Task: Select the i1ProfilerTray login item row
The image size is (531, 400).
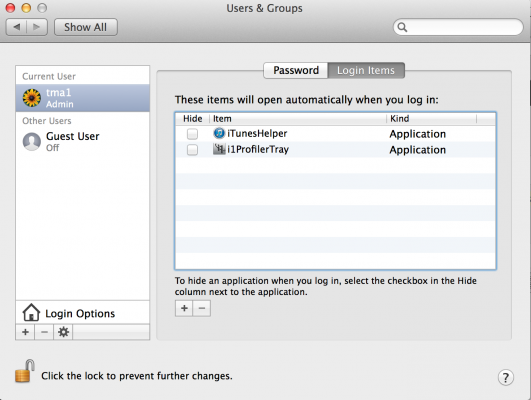Action: [335, 150]
